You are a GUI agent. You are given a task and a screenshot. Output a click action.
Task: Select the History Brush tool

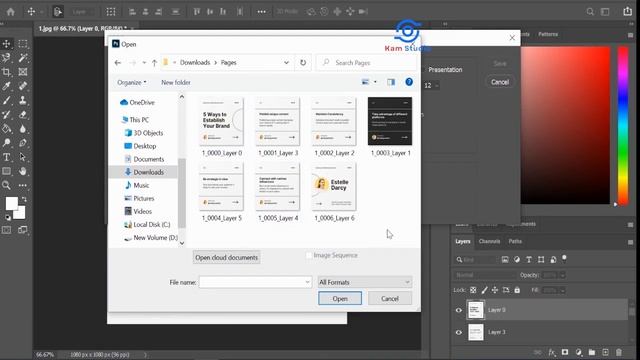coord(7,115)
